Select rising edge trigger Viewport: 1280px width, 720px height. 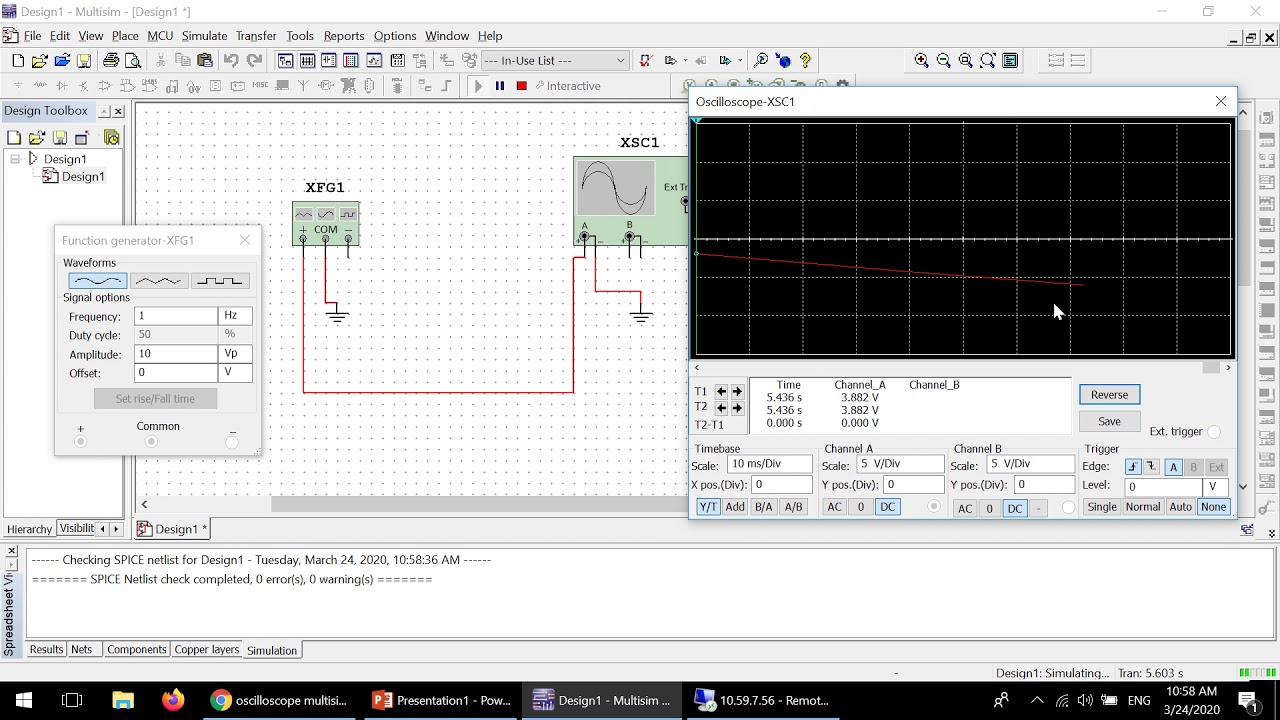coord(1133,467)
